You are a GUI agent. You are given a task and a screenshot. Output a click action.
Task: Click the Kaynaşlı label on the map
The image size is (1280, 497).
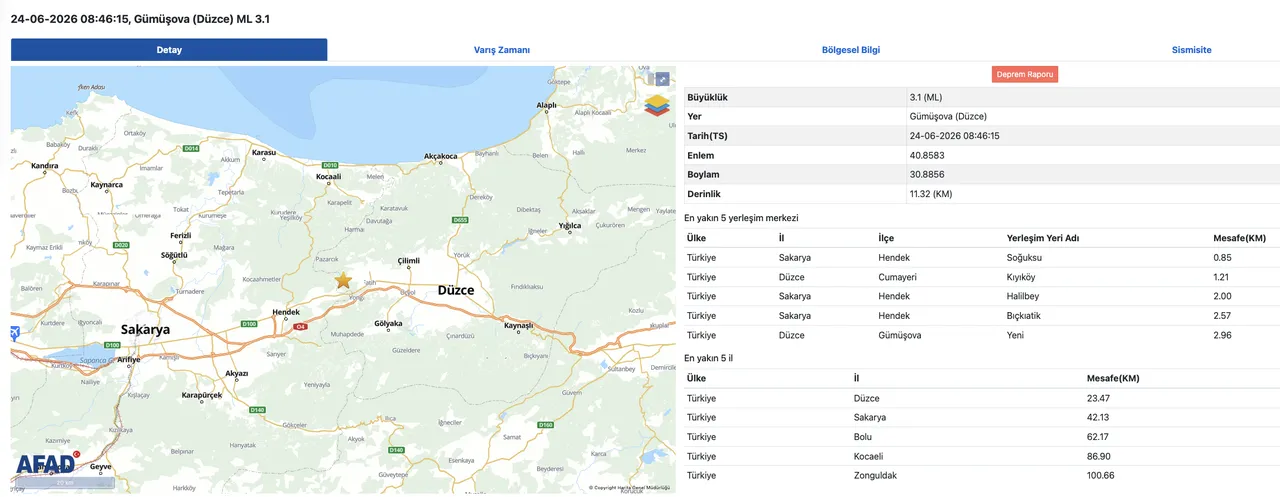pos(518,326)
